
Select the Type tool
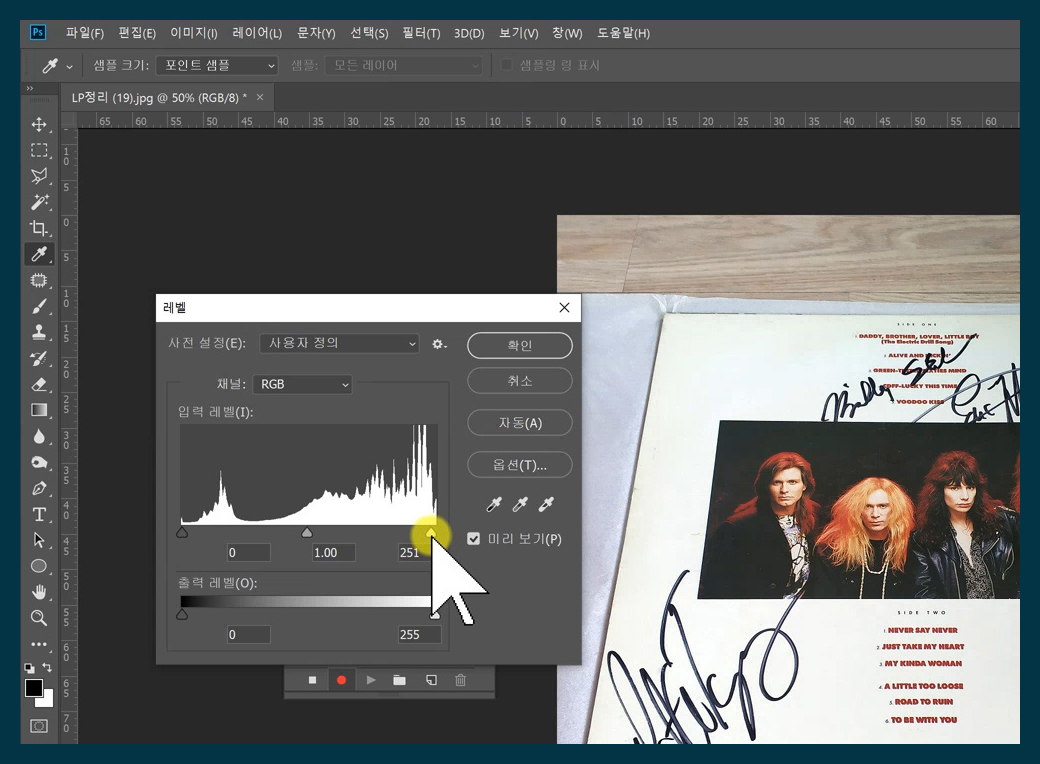(x=39, y=515)
